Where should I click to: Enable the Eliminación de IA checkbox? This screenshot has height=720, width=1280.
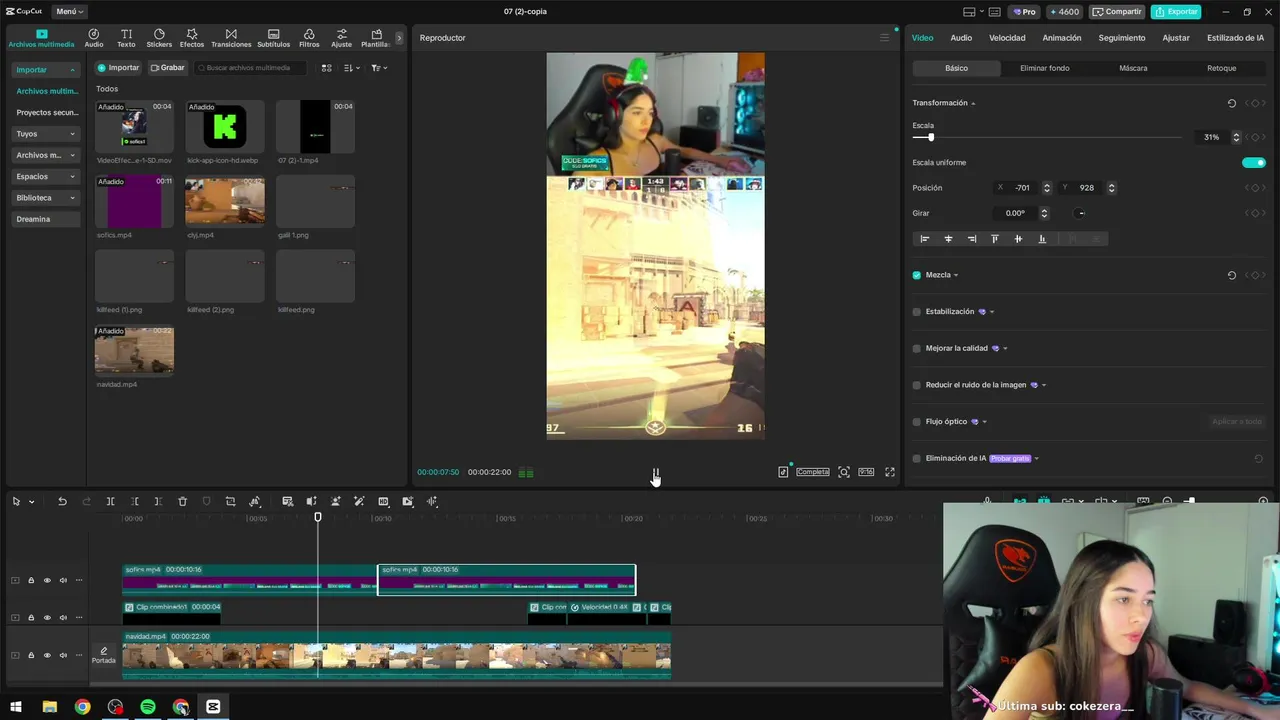[x=916, y=458]
